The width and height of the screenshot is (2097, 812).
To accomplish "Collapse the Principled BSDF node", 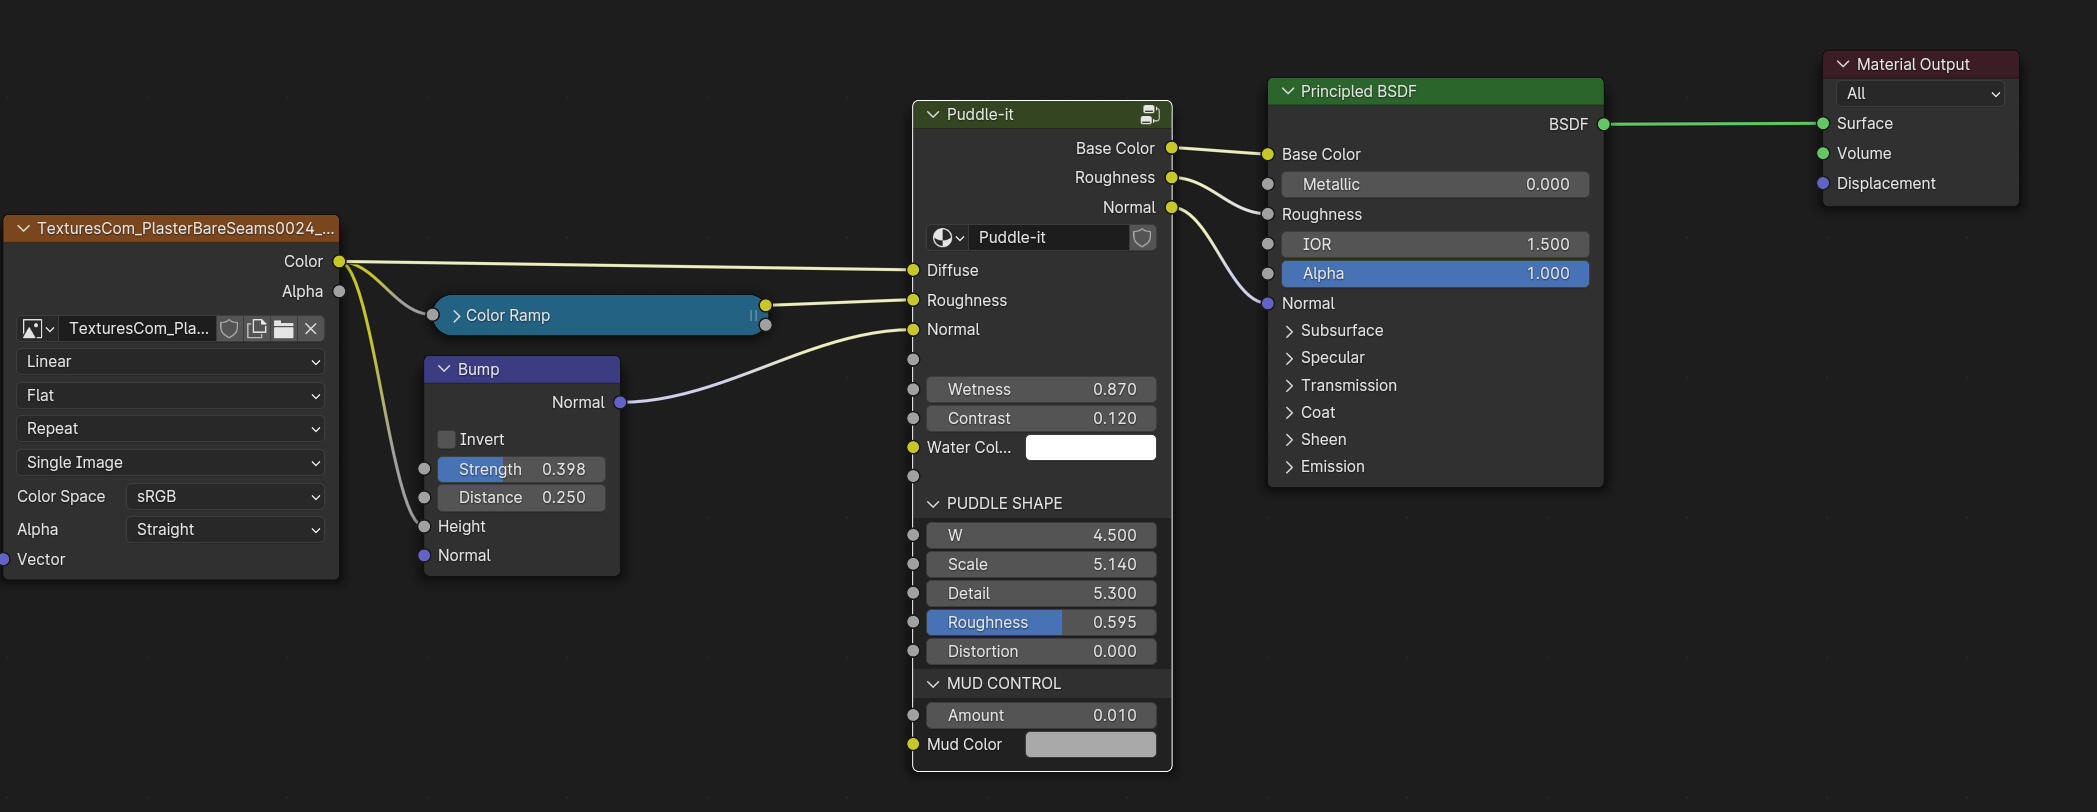I will point(1288,91).
